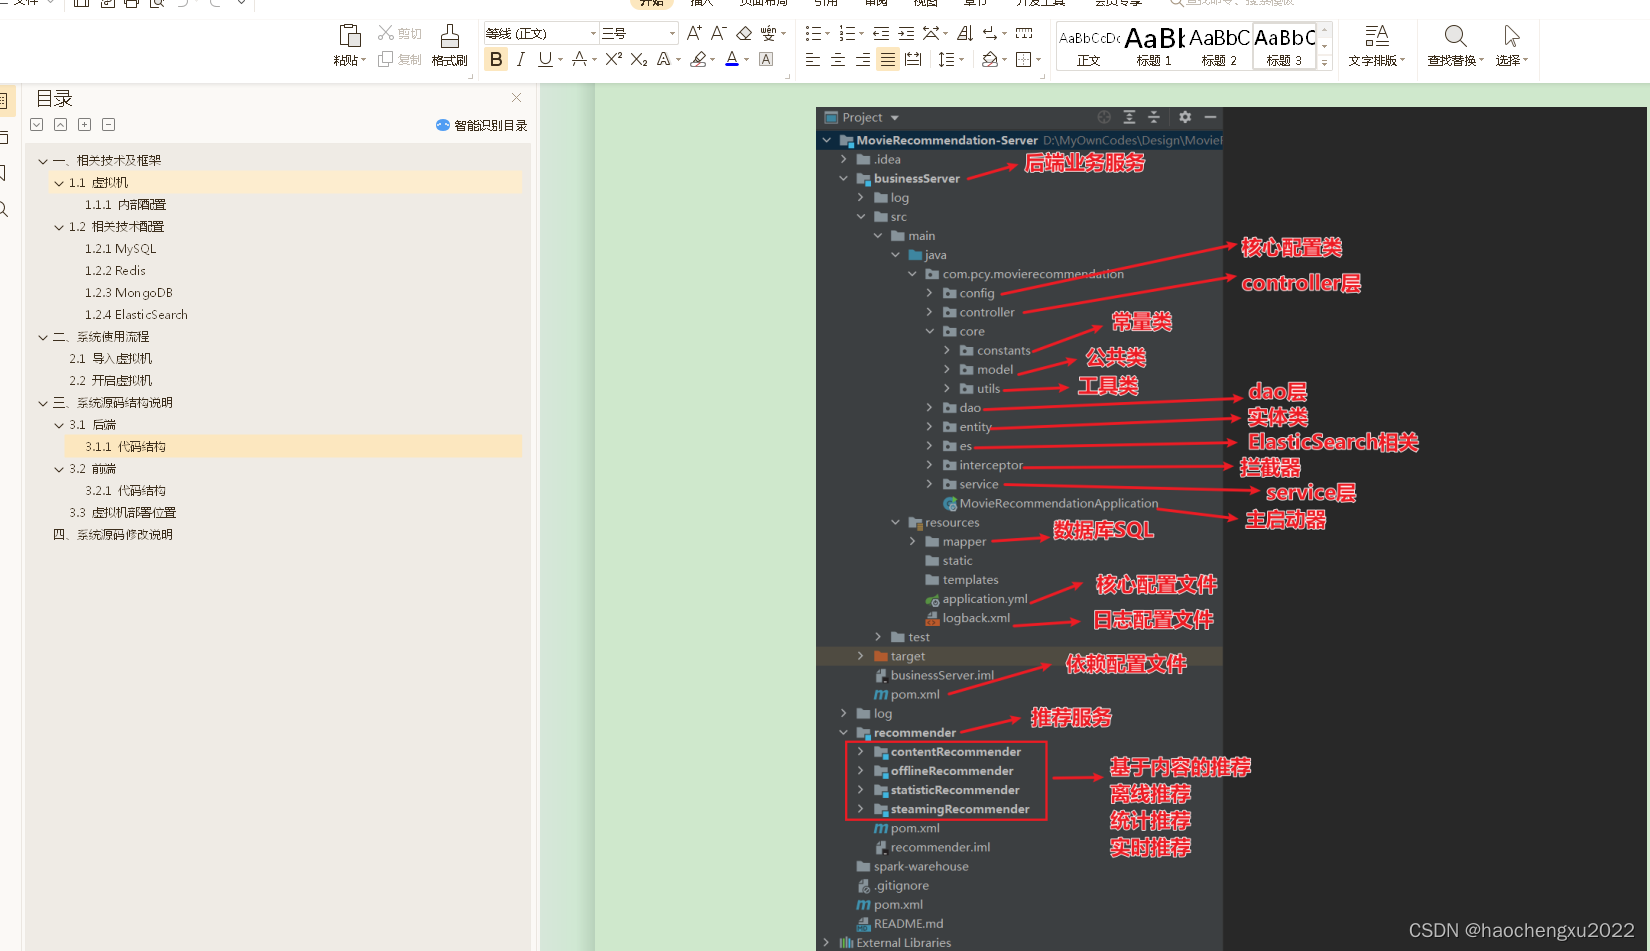This screenshot has width=1650, height=951.
Task: Open the Chinese layout (A with arrows) tool
Action: pos(932,34)
